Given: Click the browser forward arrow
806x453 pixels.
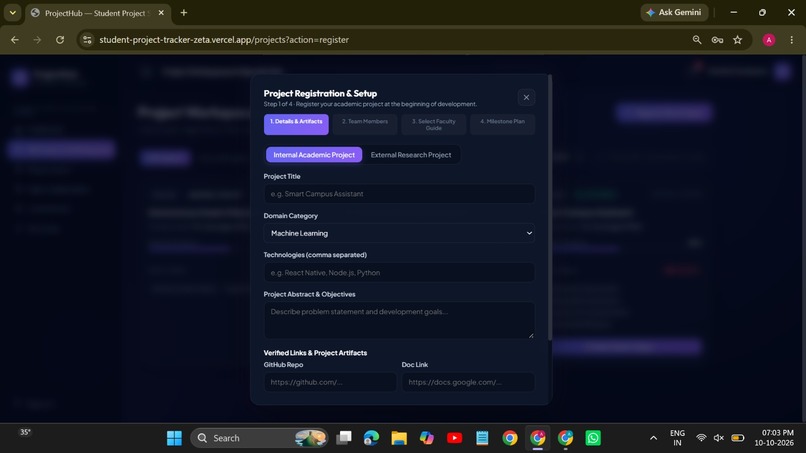Looking at the screenshot, I should coord(37,40).
